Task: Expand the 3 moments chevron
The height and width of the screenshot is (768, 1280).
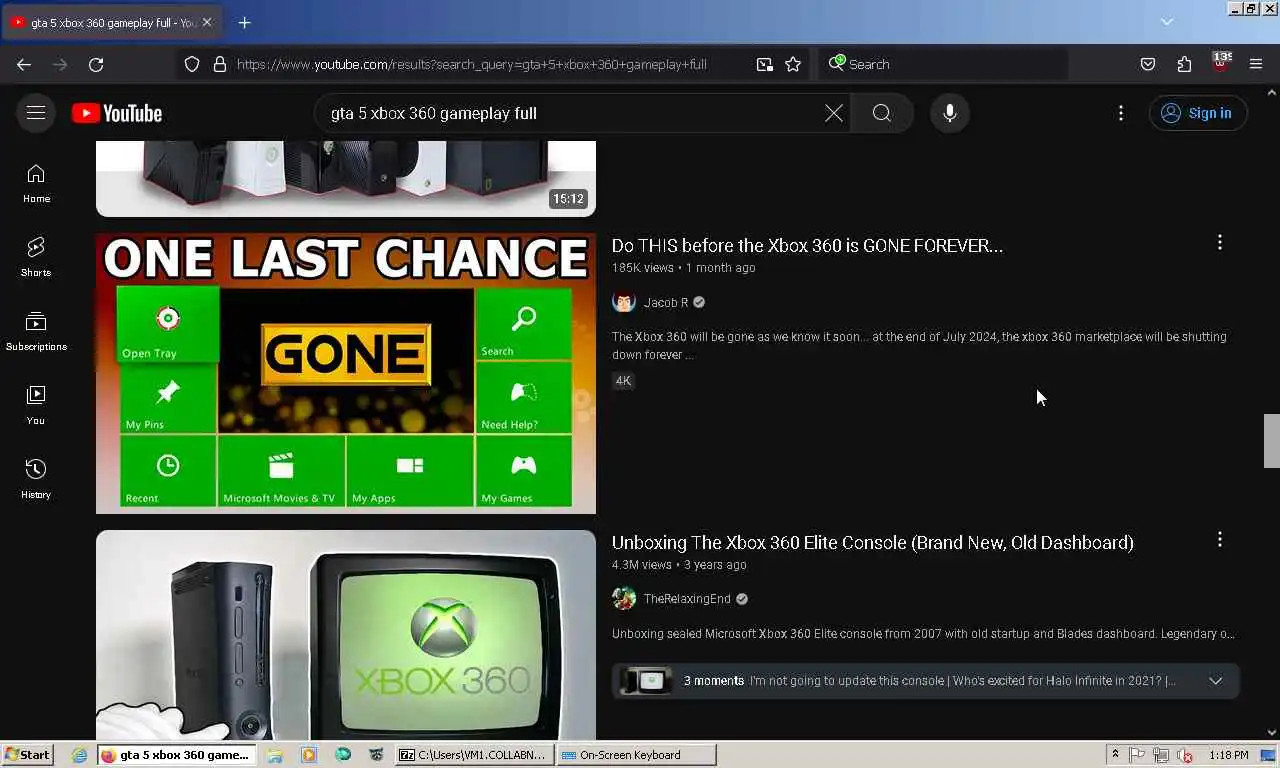Action: tap(1215, 681)
